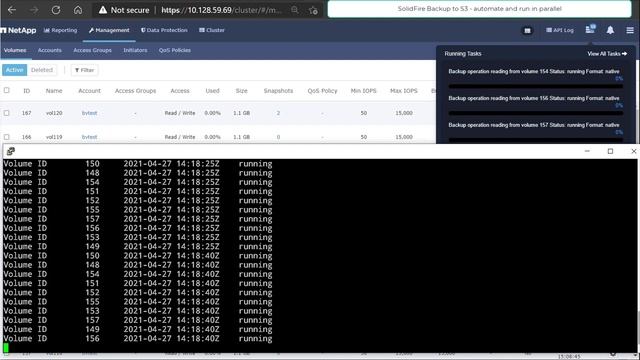This screenshot has width=640, height=360.
Task: Maximize the terminal window
Action: coord(610,151)
